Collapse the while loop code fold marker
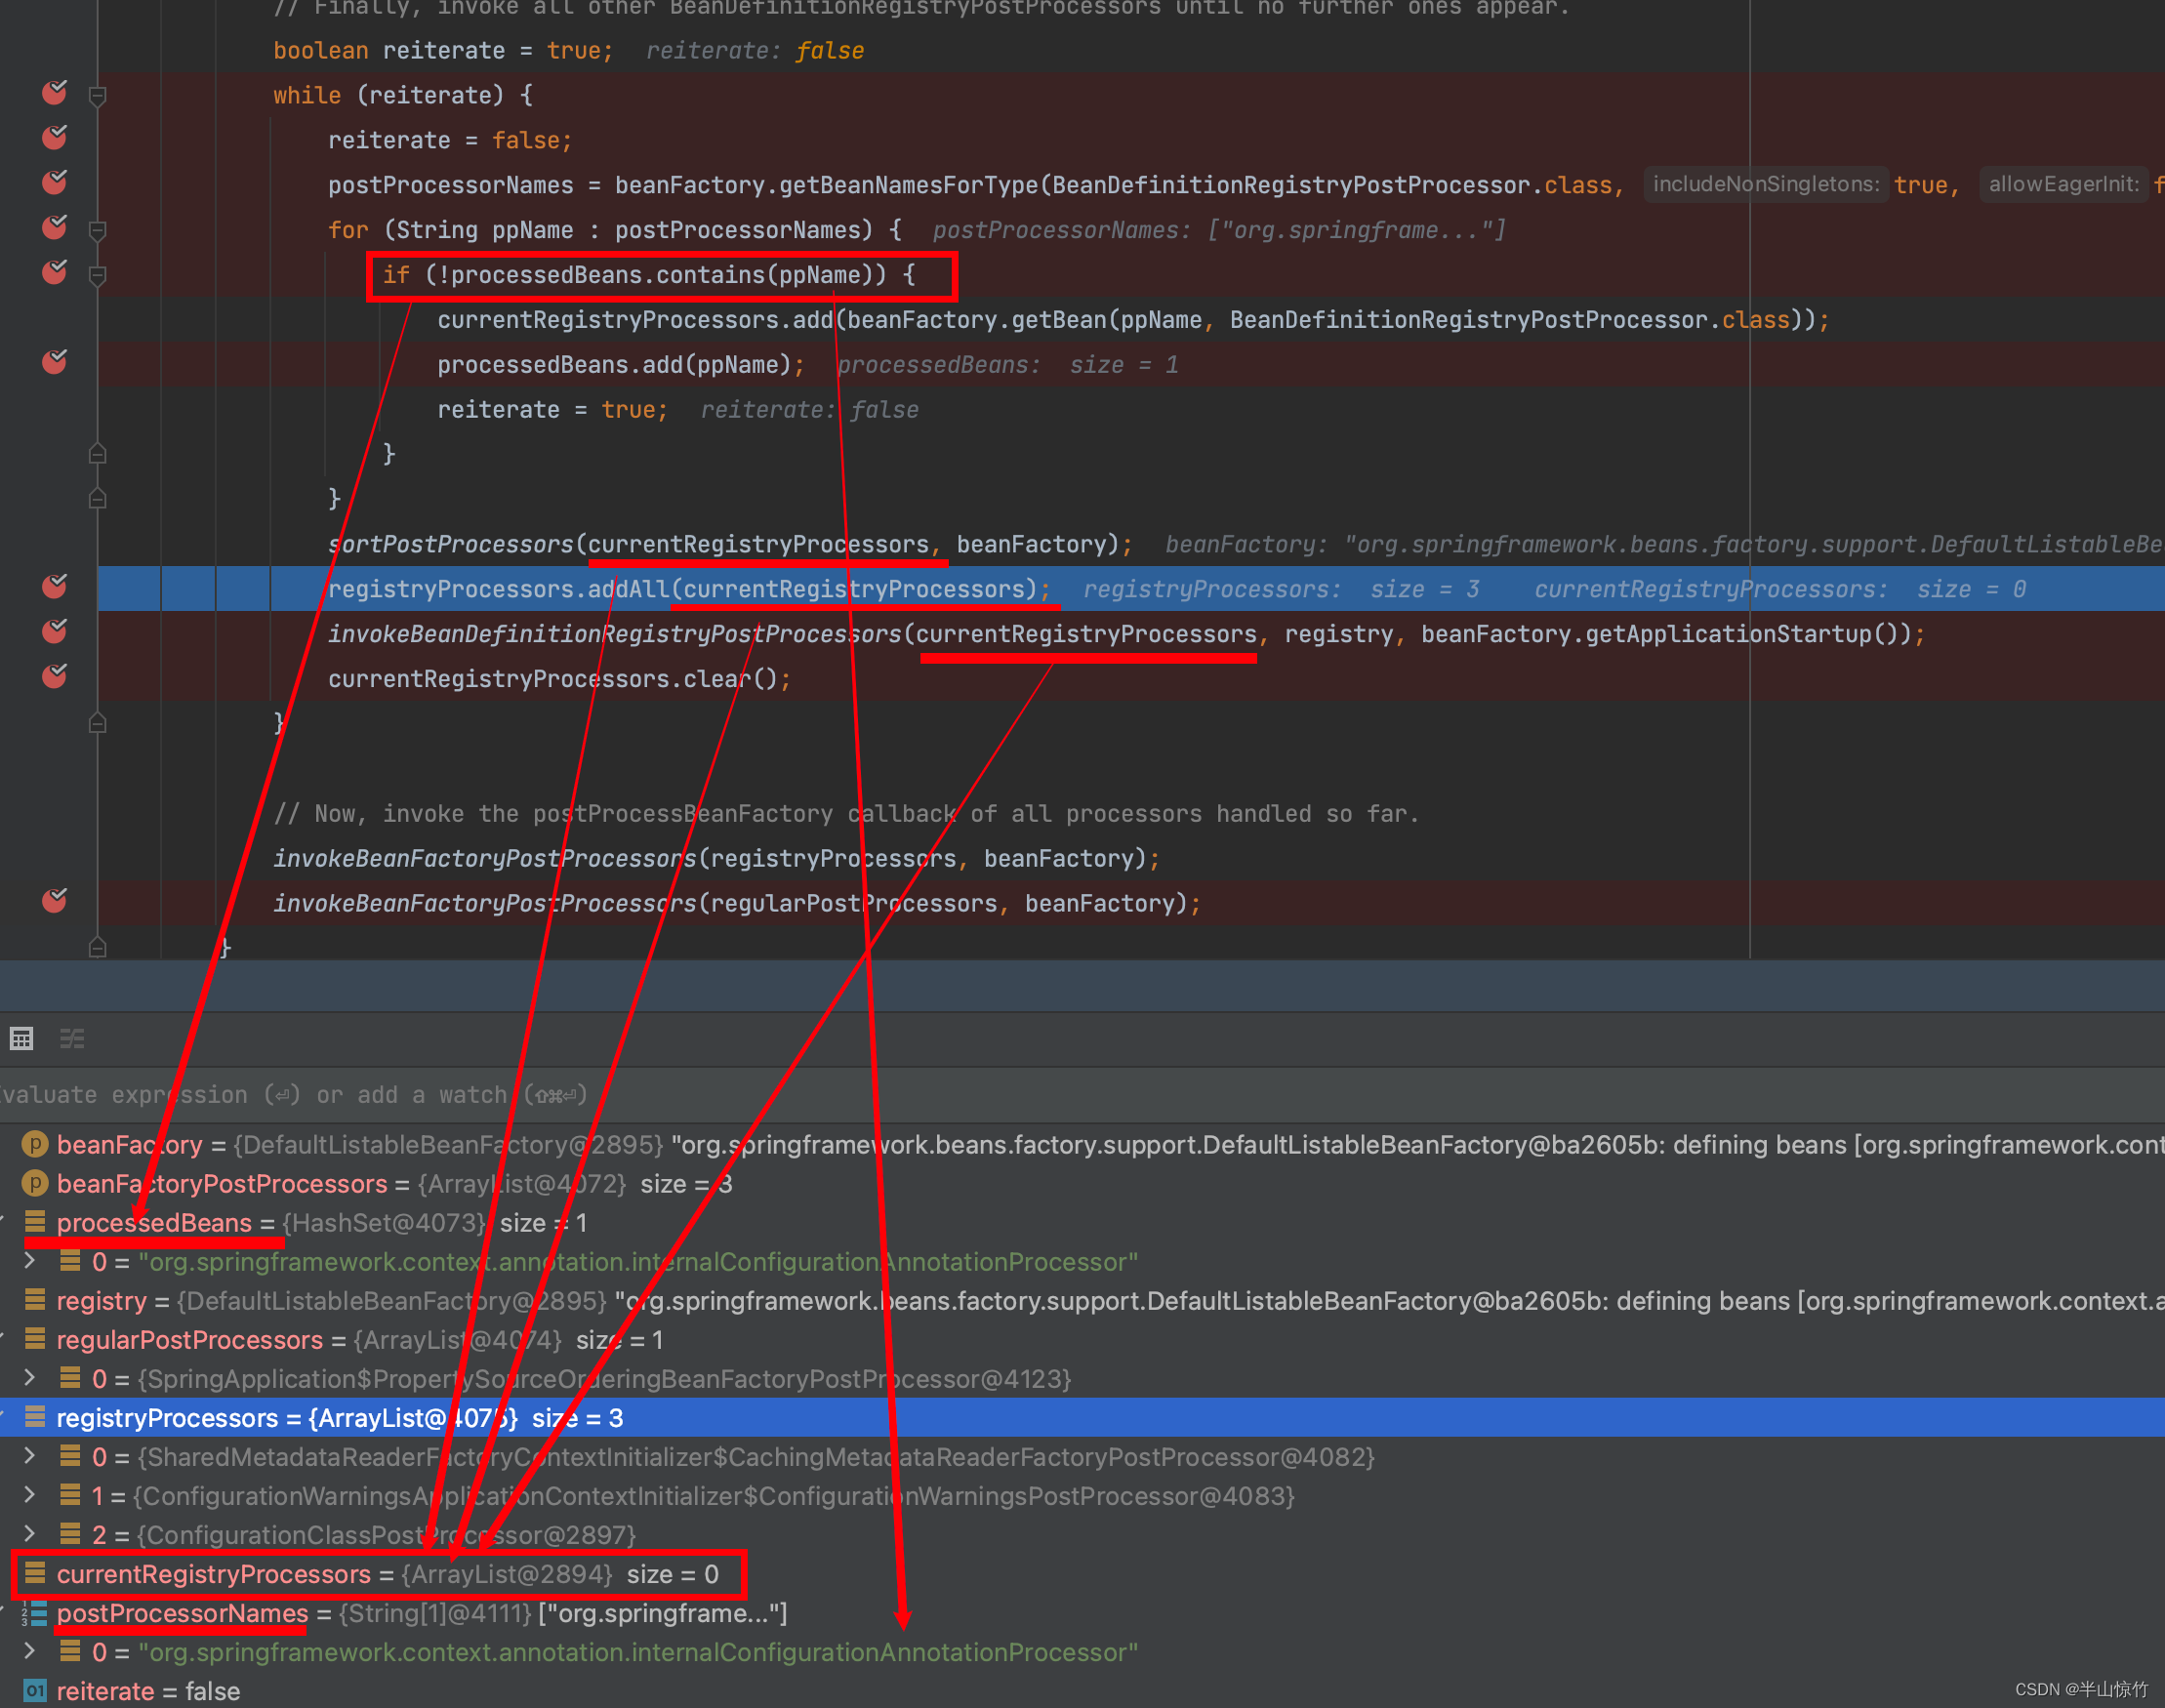 (x=98, y=96)
